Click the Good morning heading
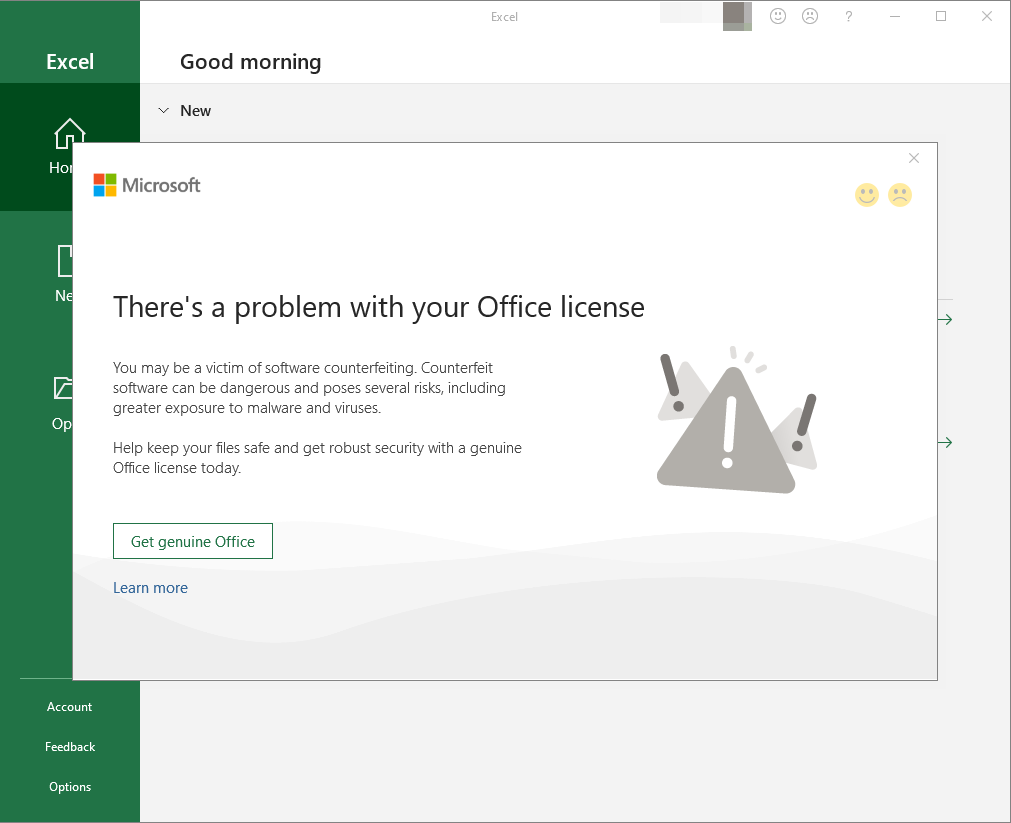This screenshot has width=1011, height=823. pyautogui.click(x=250, y=62)
